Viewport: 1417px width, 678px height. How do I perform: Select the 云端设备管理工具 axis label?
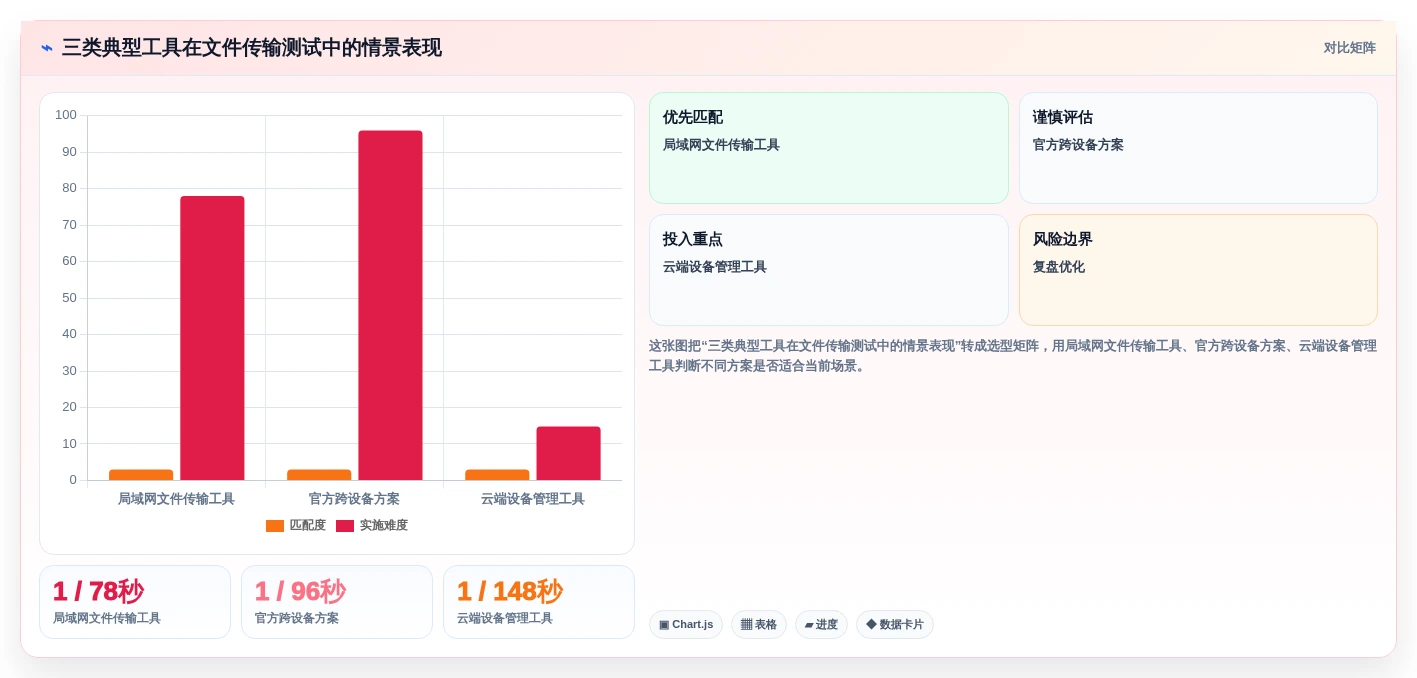532,499
